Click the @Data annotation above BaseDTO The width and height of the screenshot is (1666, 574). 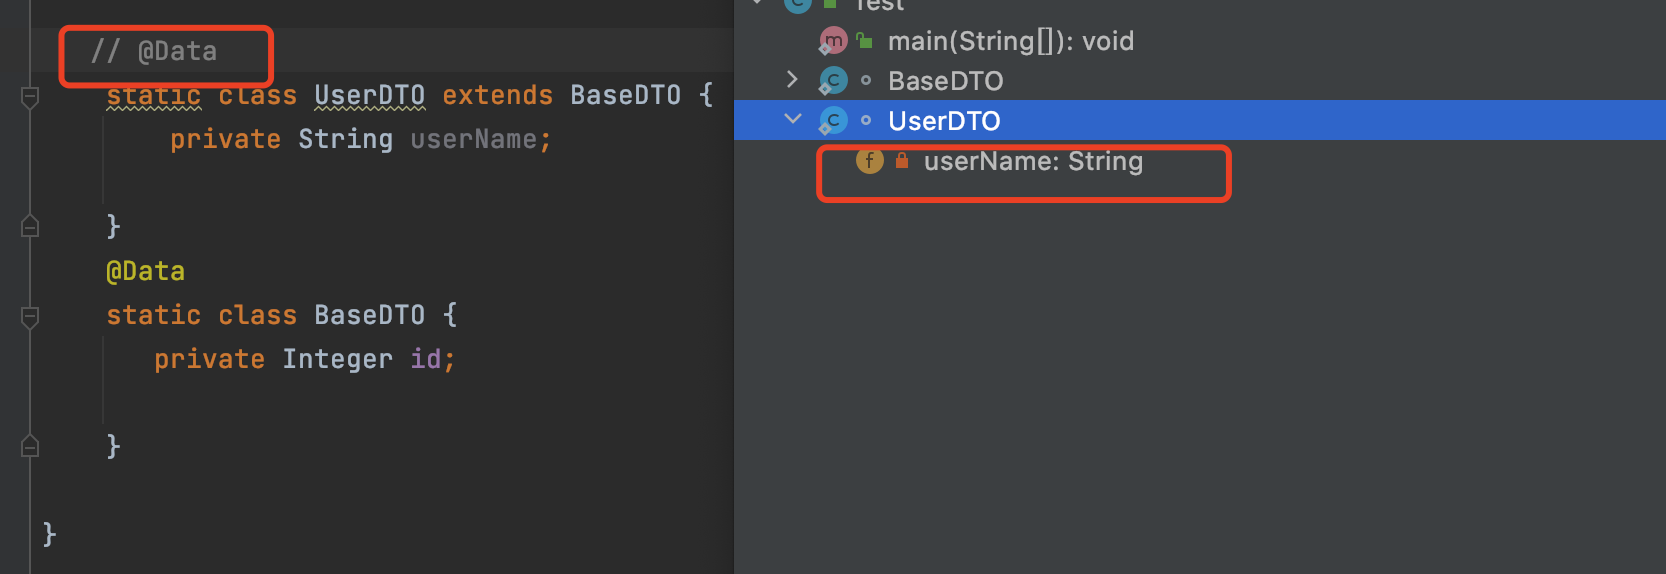click(146, 271)
